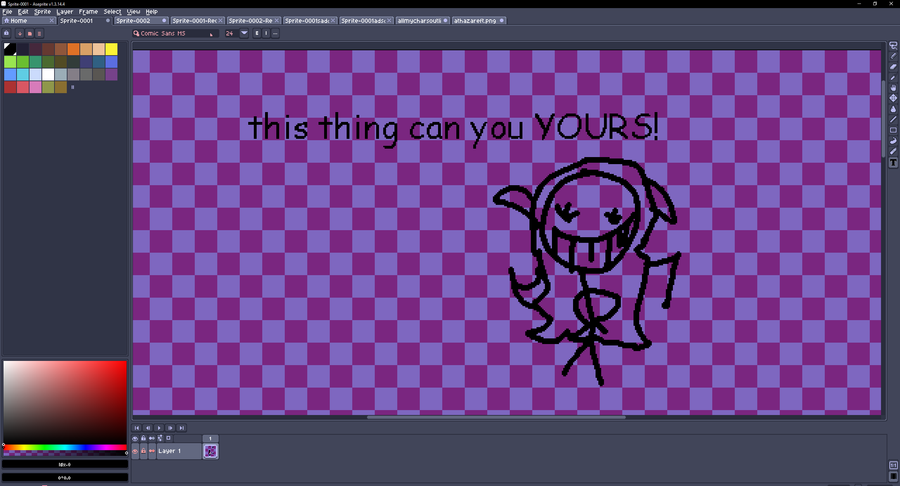Select the Eraser tool
This screenshot has height=486, width=900.
click(x=893, y=67)
